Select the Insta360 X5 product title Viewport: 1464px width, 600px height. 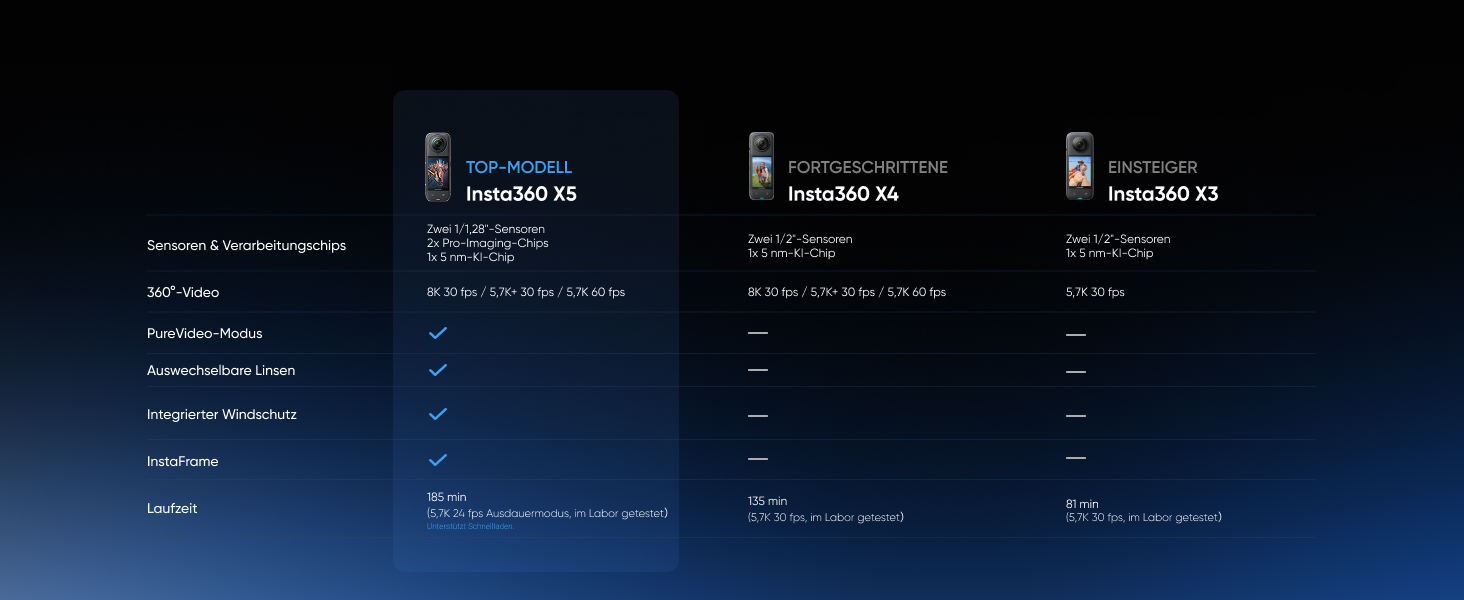[521, 194]
